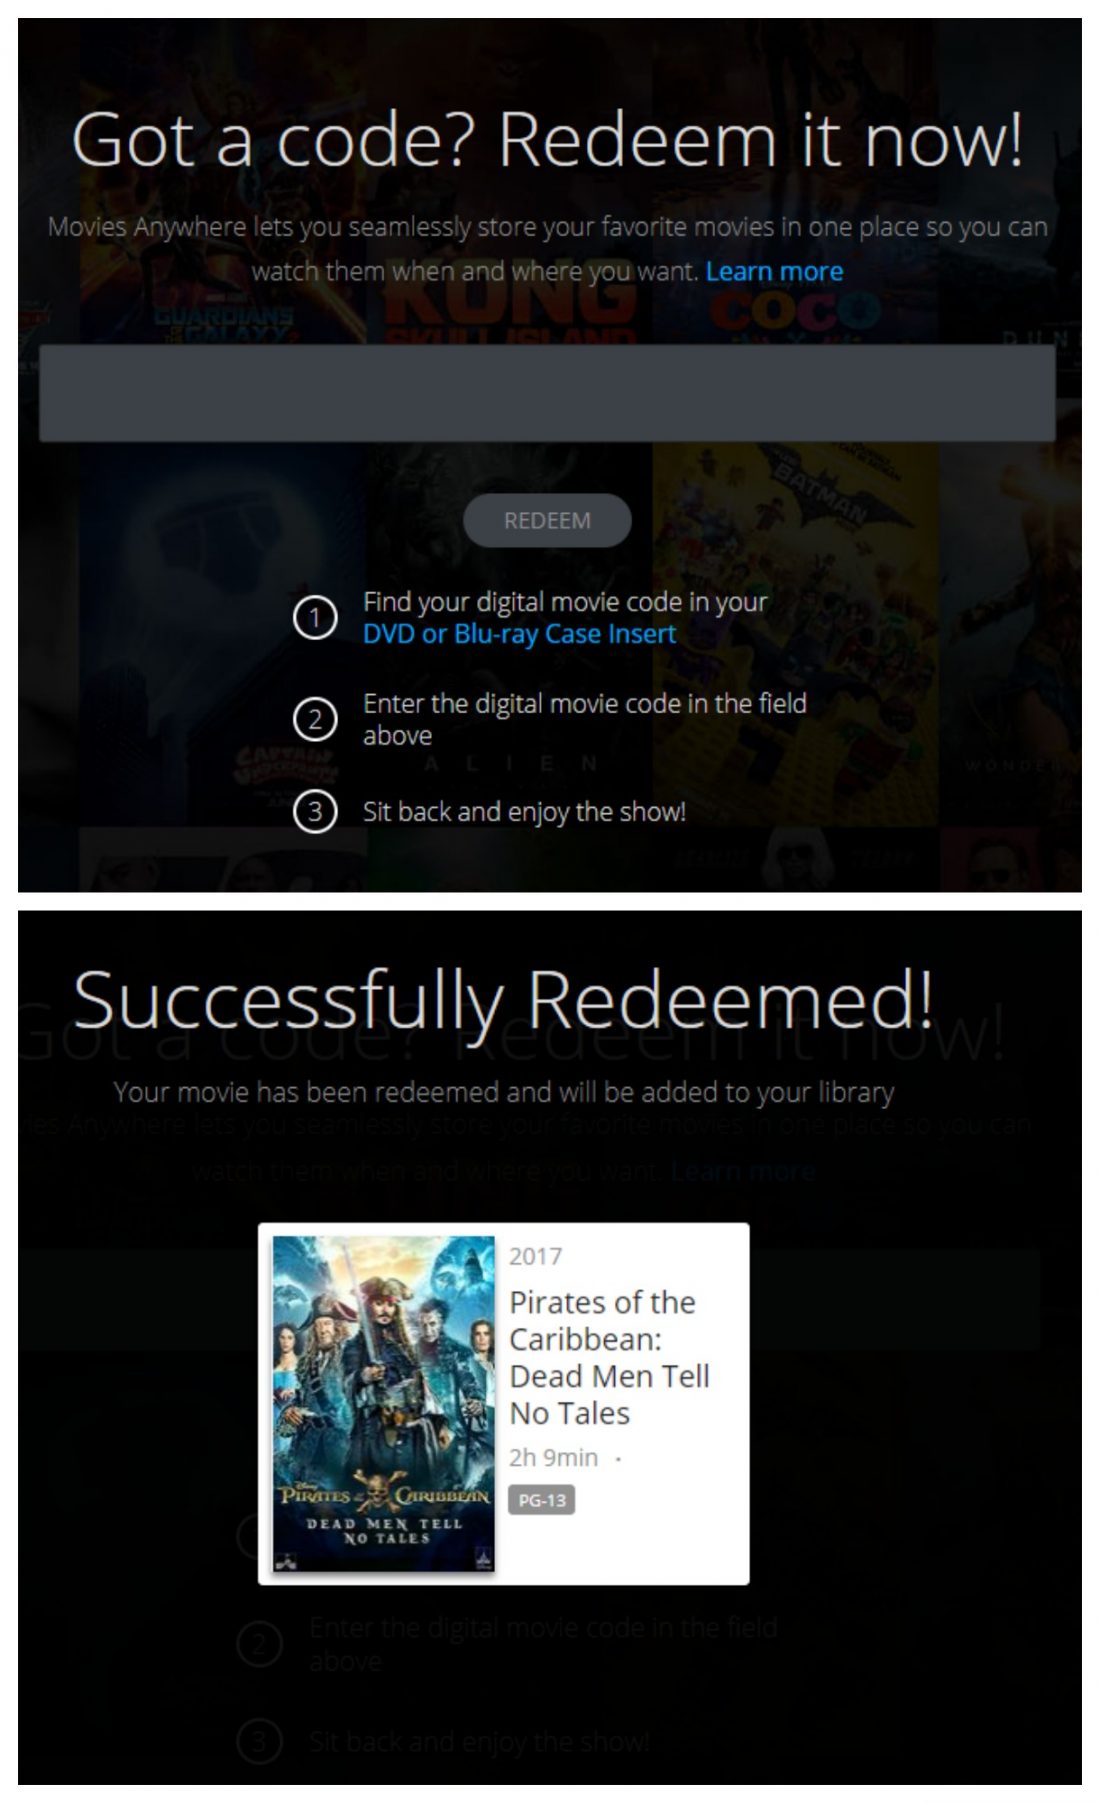Open the Learn more link
The height and width of the screenshot is (1803, 1100).
[x=774, y=271]
